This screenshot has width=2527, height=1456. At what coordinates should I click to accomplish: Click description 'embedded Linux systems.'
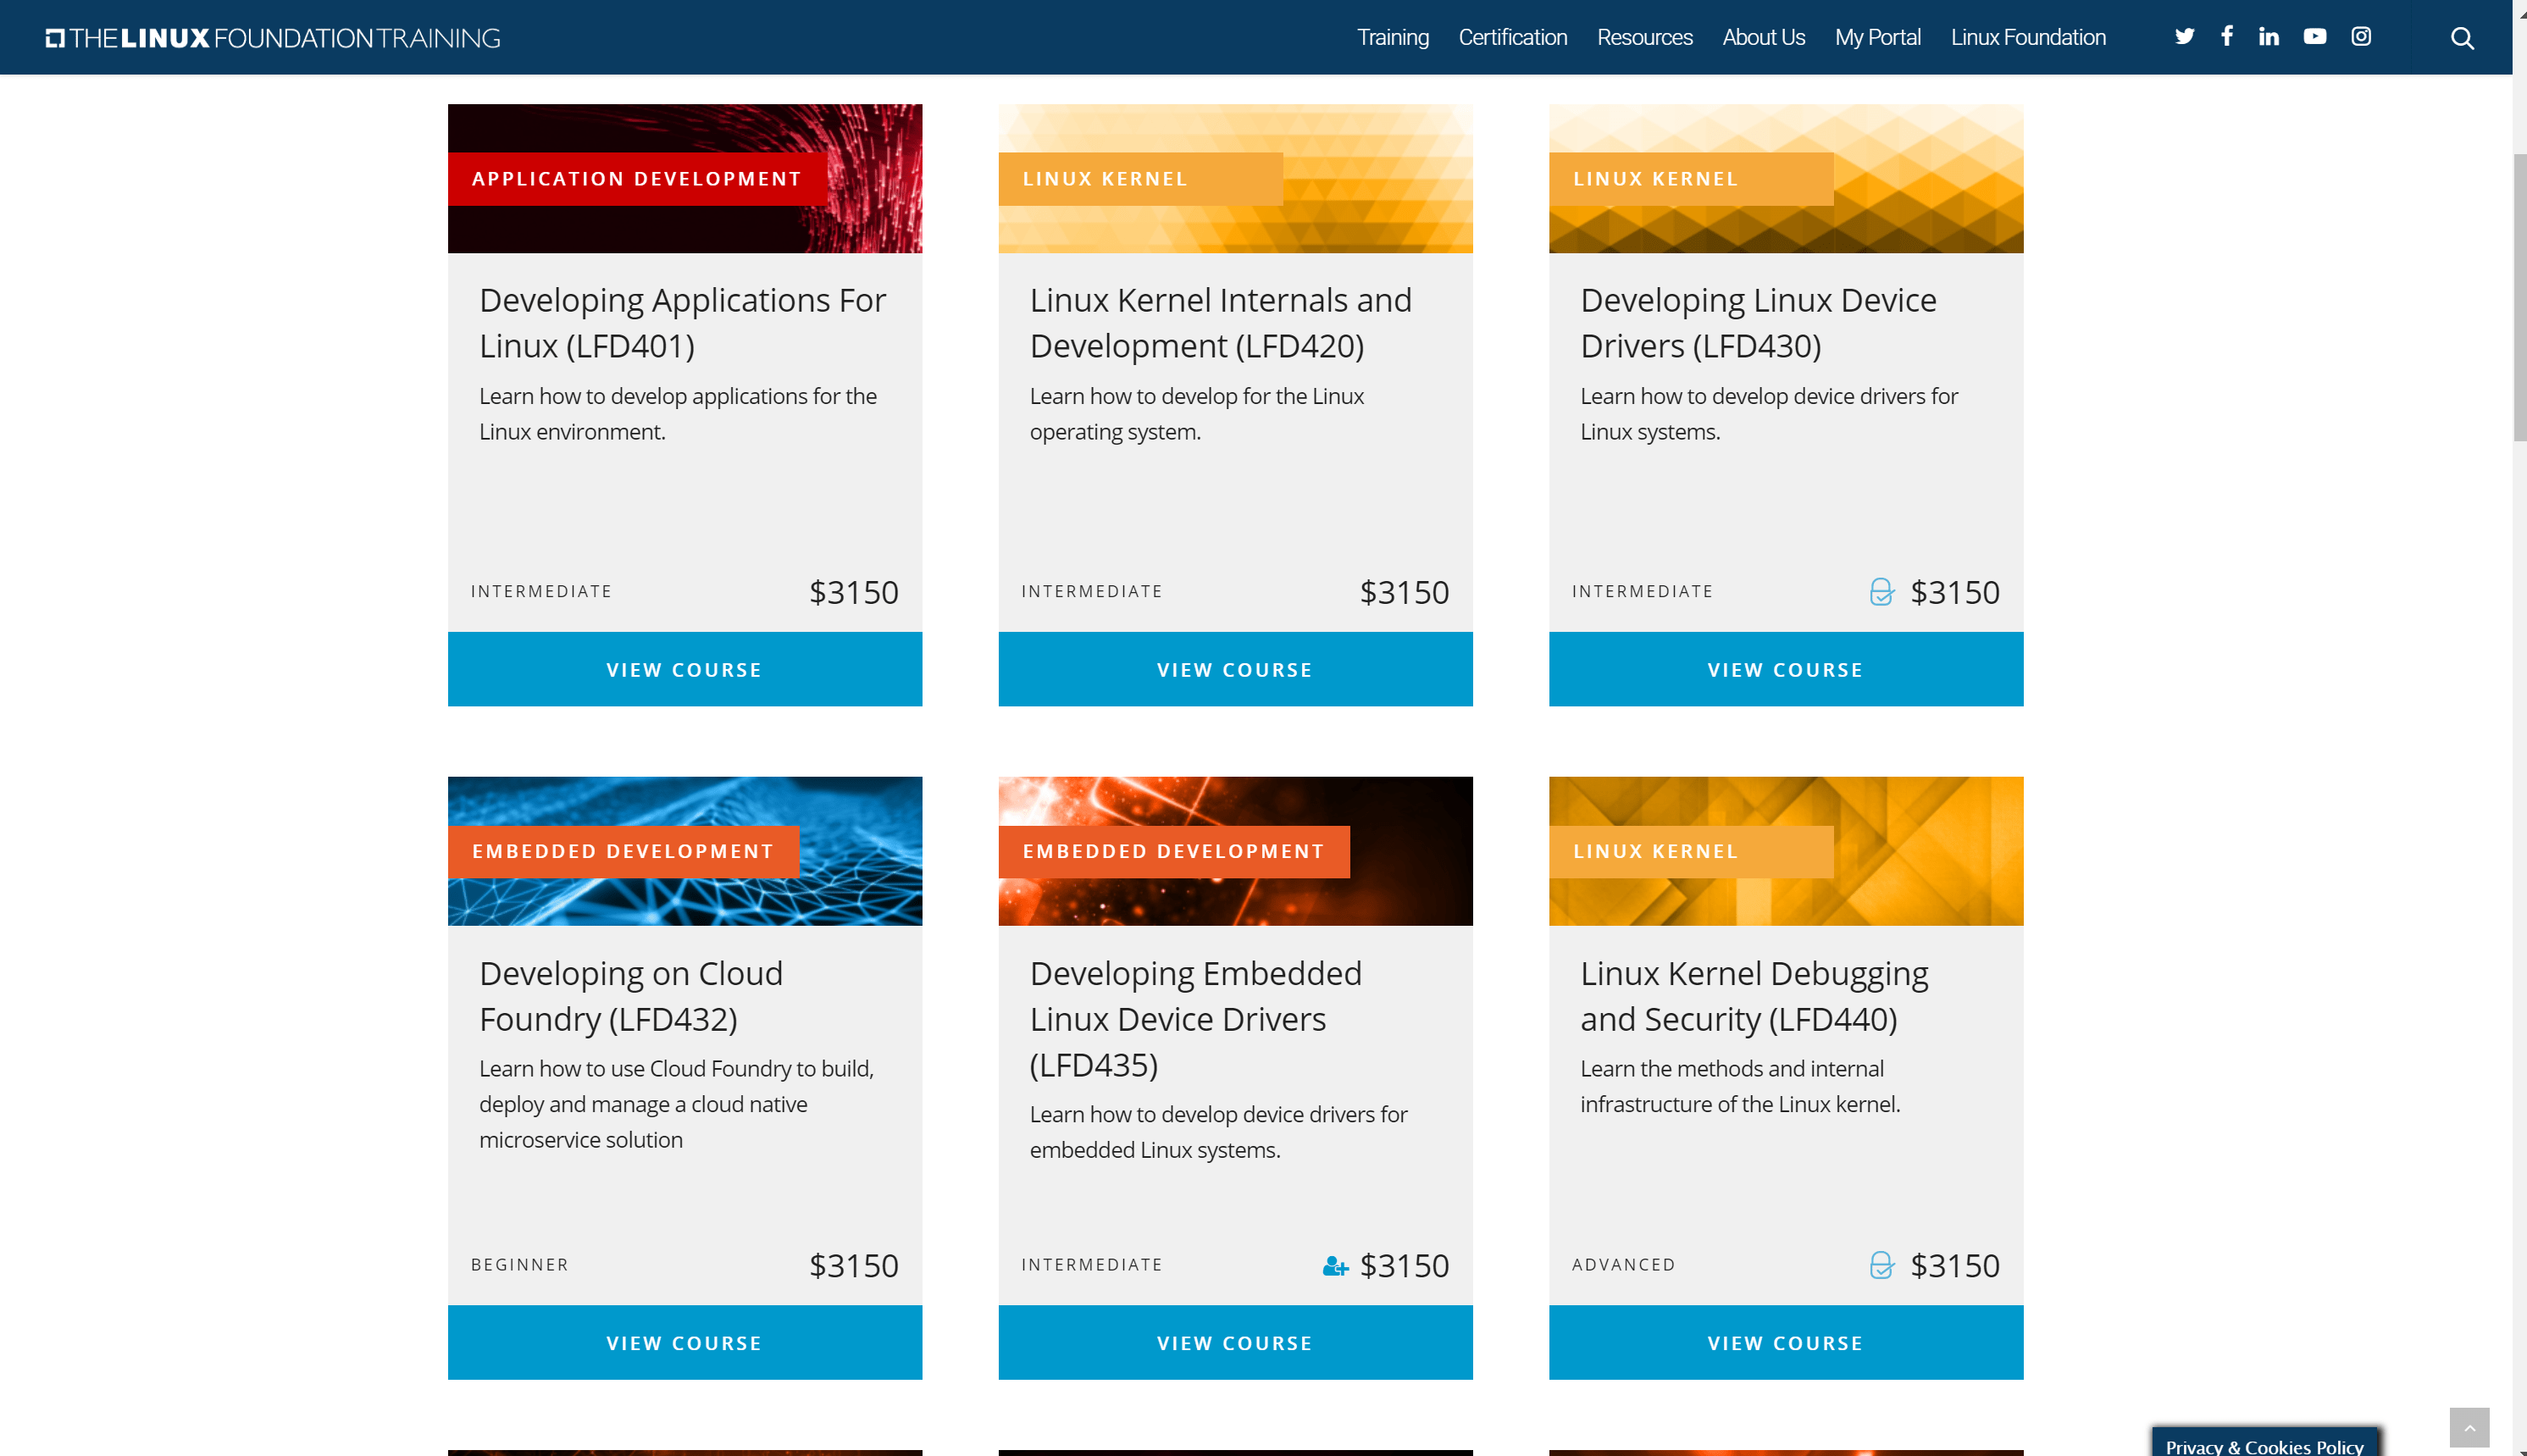pos(1154,1150)
